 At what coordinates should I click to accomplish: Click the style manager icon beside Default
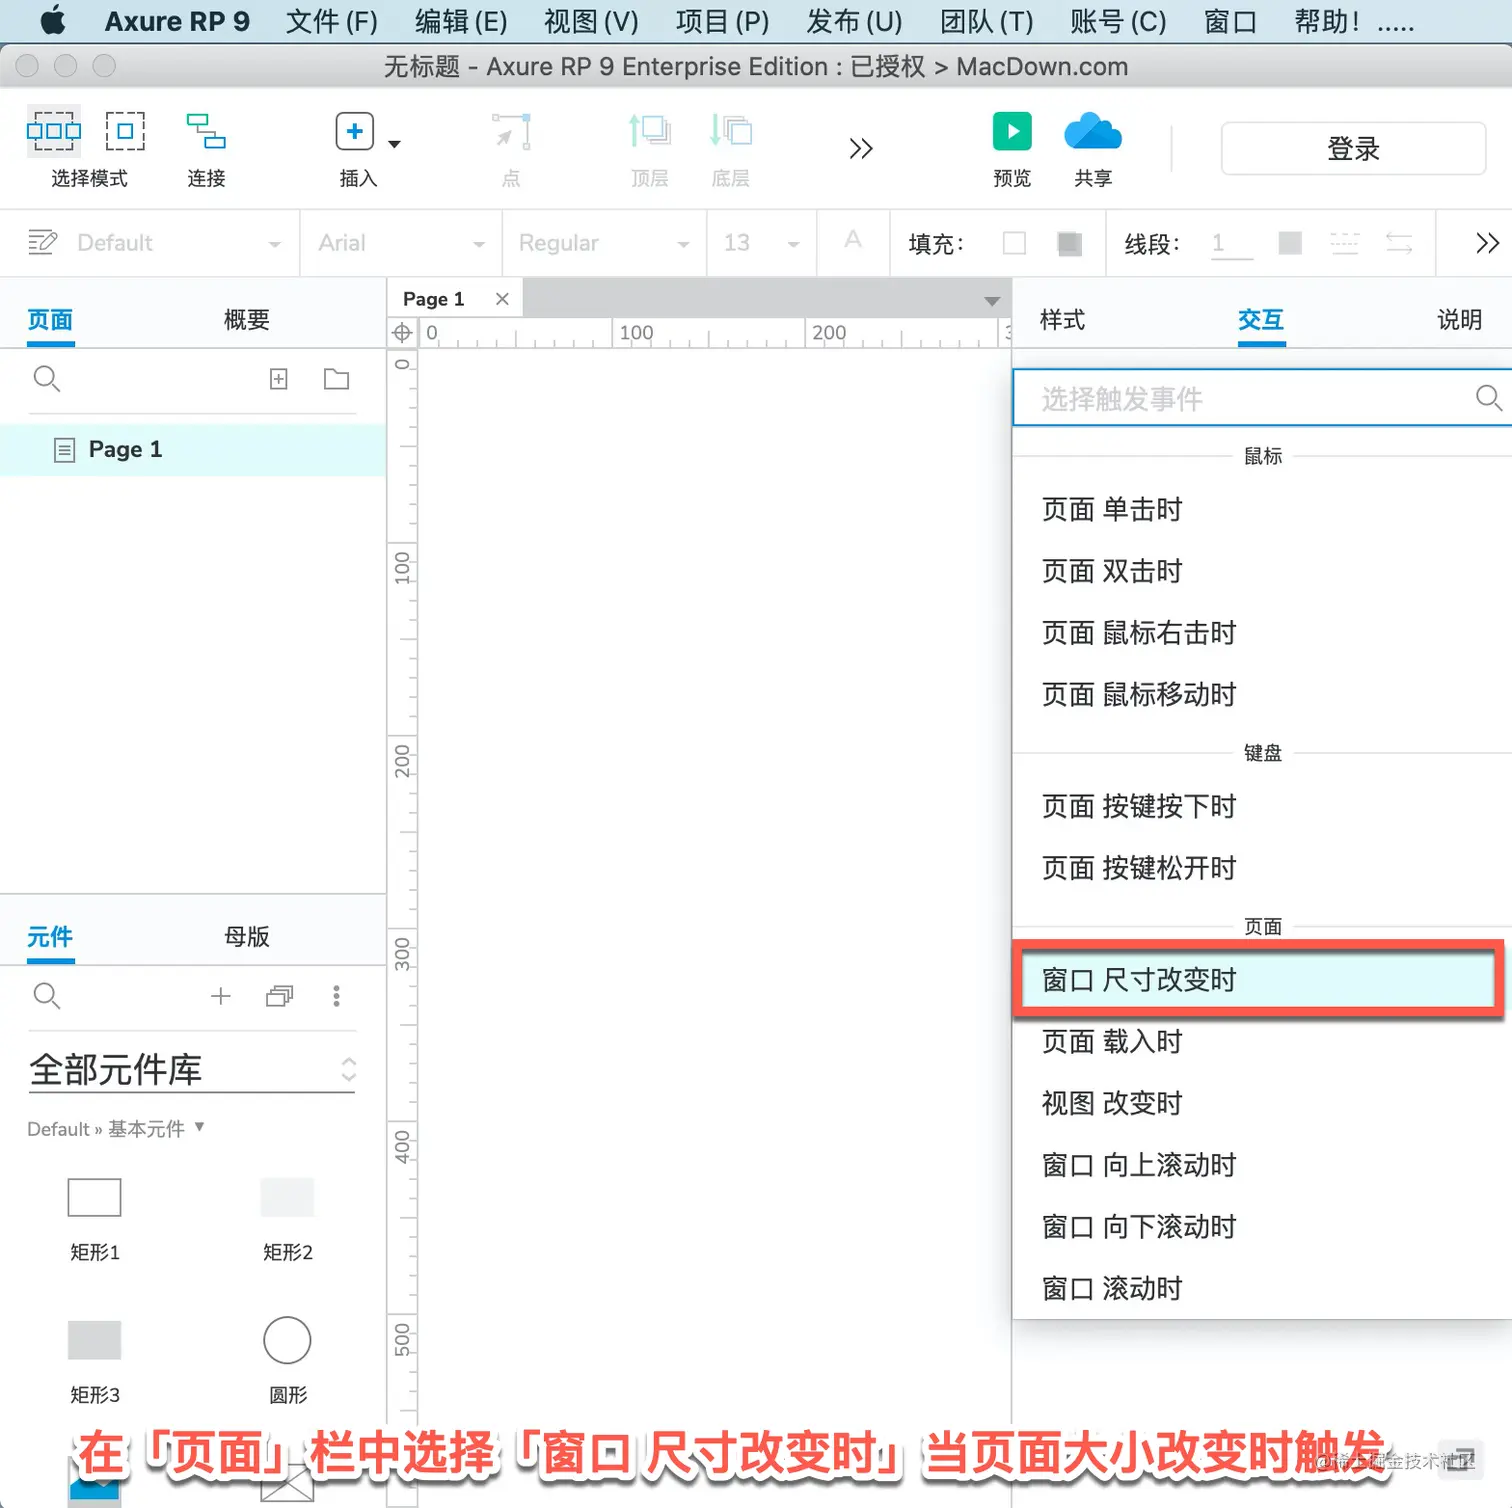(43, 242)
